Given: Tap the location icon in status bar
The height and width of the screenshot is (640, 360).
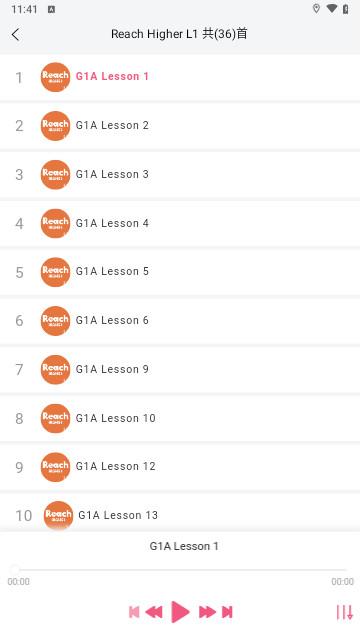Looking at the screenshot, I should 316,9.
